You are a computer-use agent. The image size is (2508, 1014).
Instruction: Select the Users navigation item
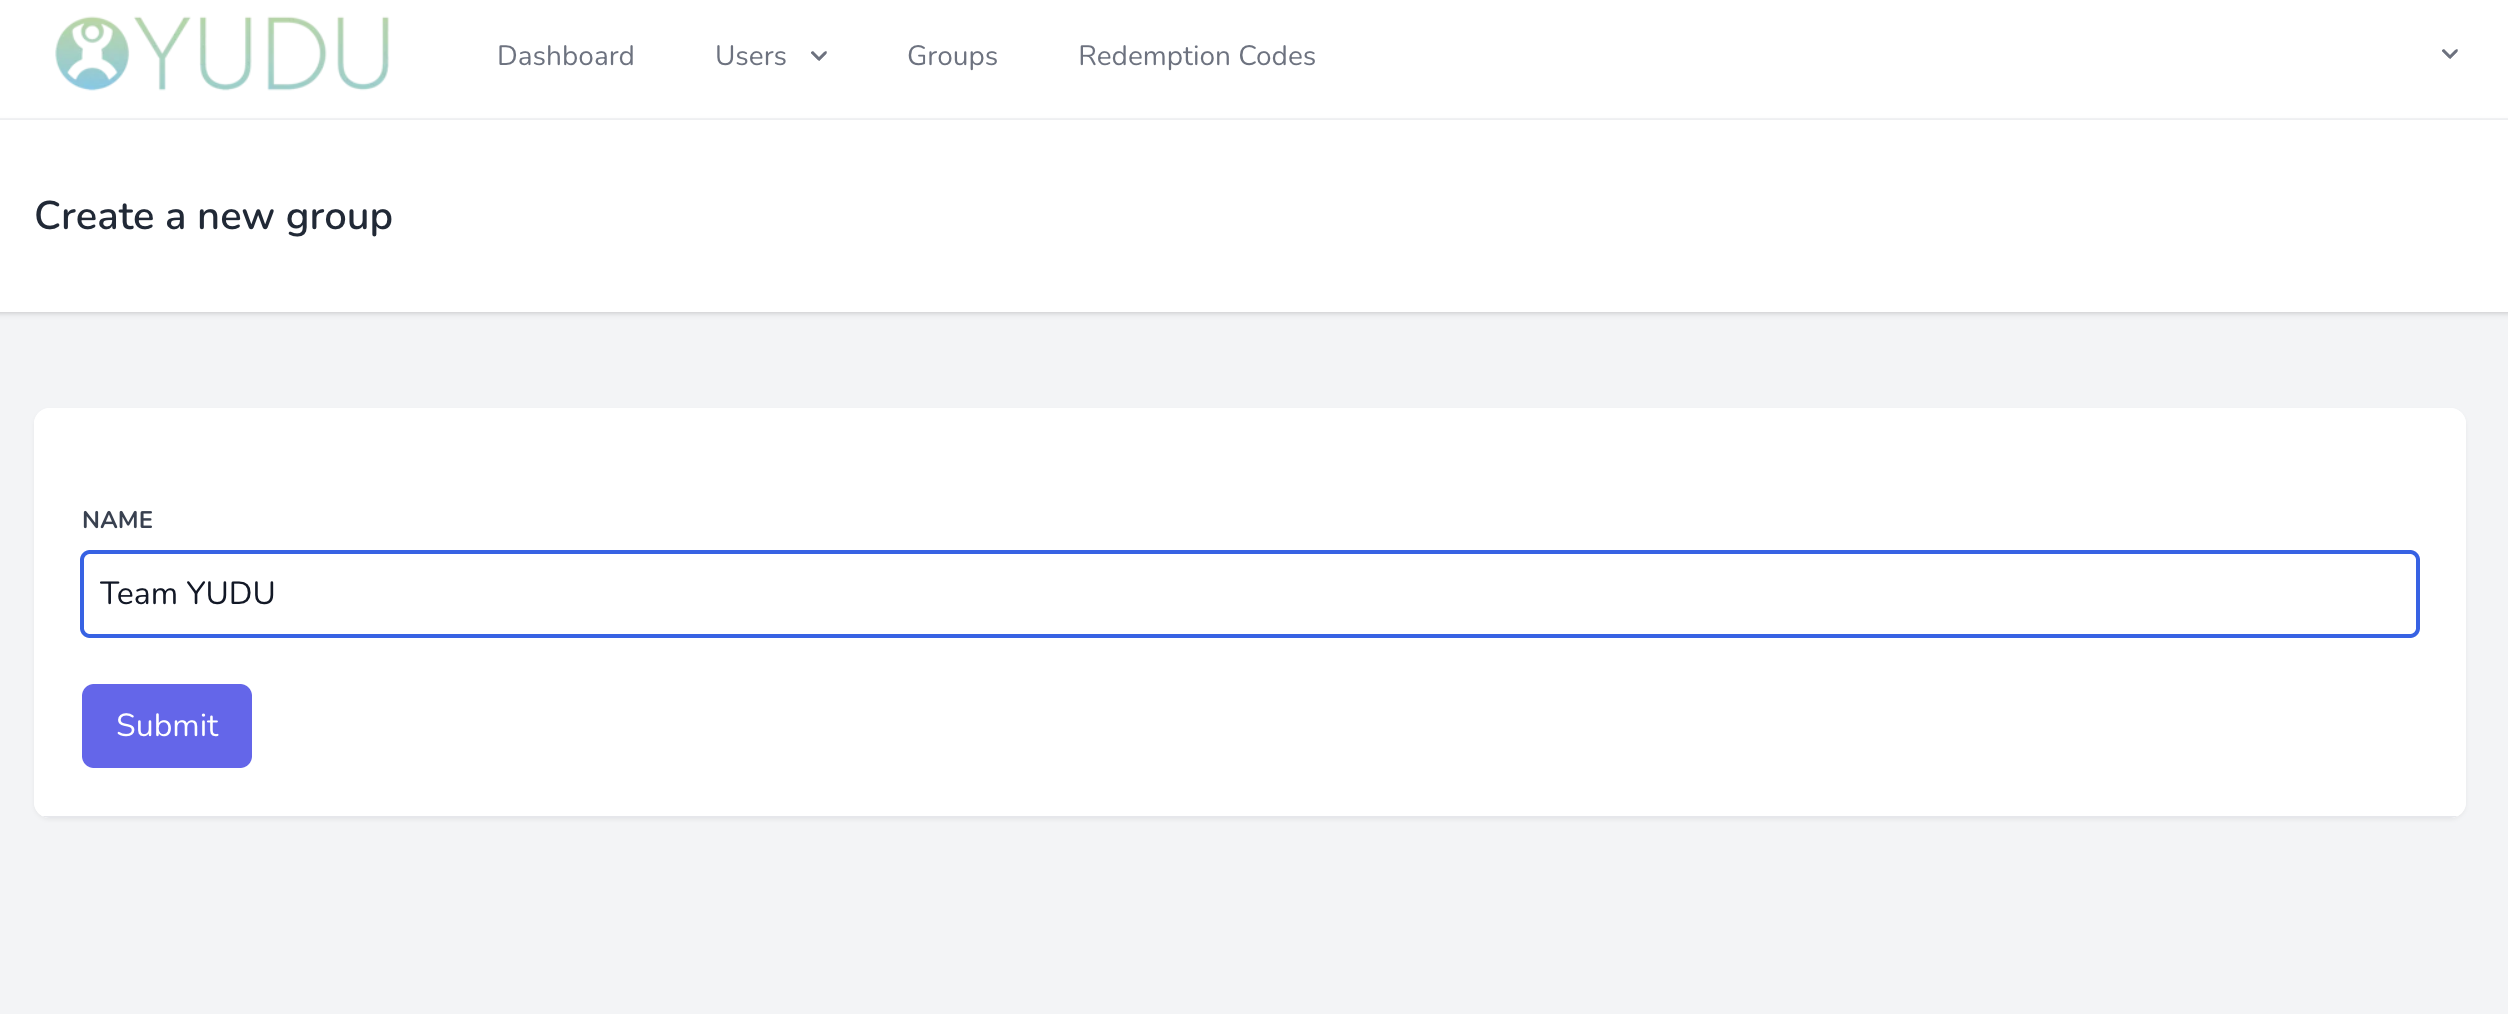tap(750, 57)
